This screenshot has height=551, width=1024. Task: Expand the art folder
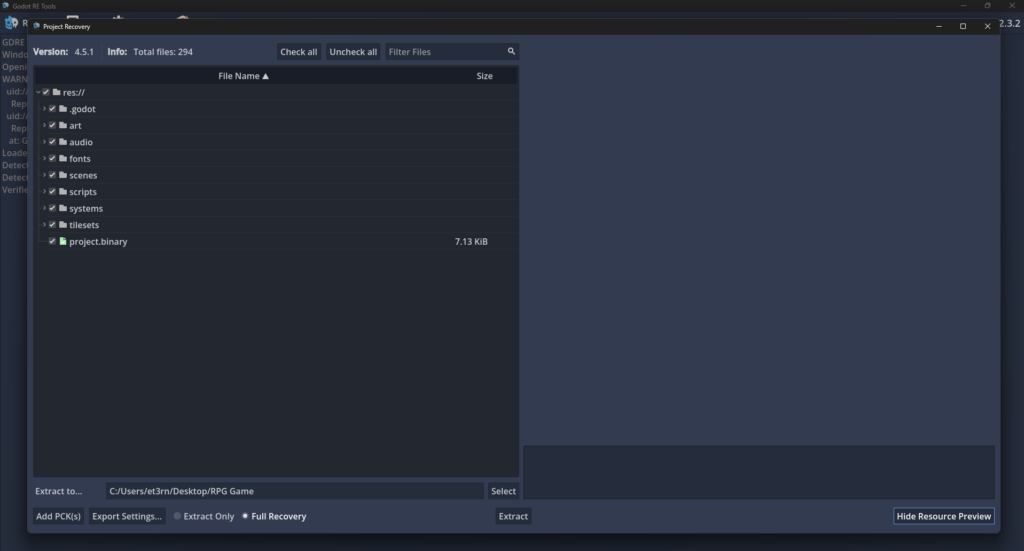click(44, 126)
